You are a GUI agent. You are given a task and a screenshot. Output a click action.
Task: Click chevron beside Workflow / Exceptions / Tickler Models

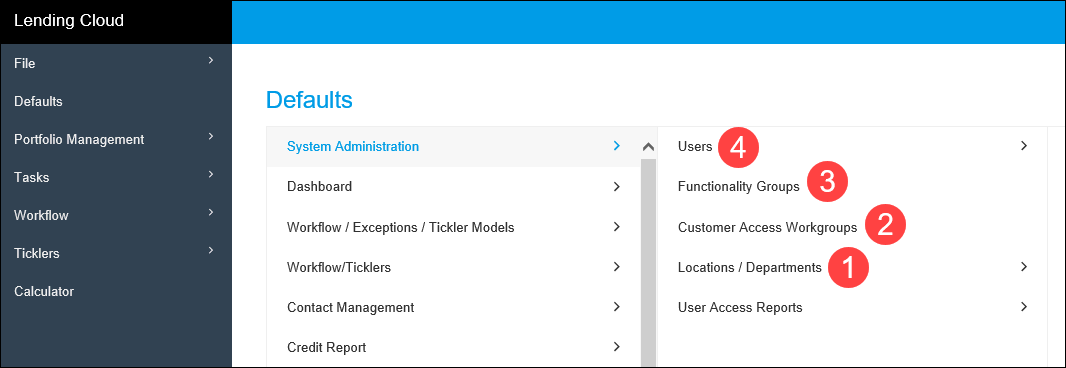click(x=617, y=227)
